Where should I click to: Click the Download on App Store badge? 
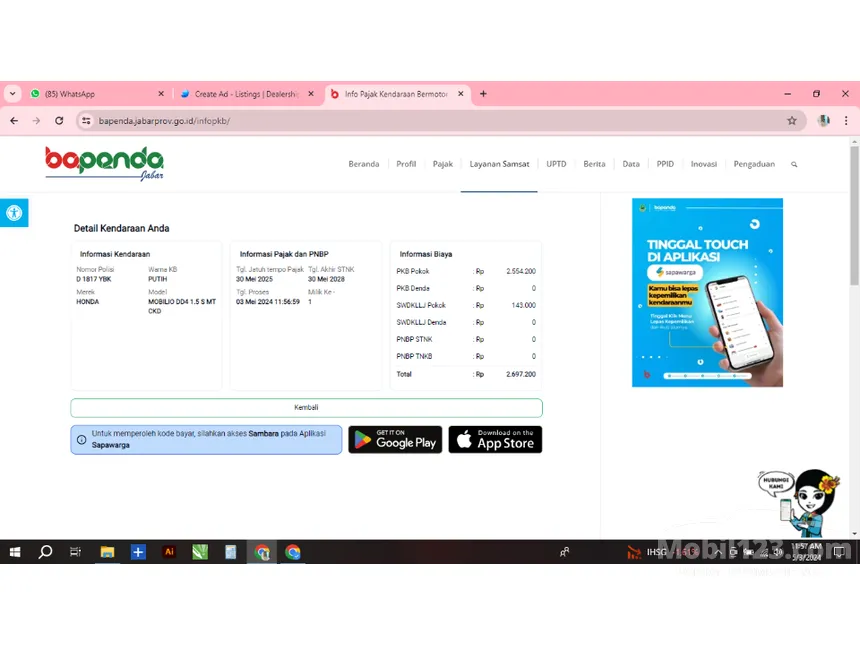495,440
